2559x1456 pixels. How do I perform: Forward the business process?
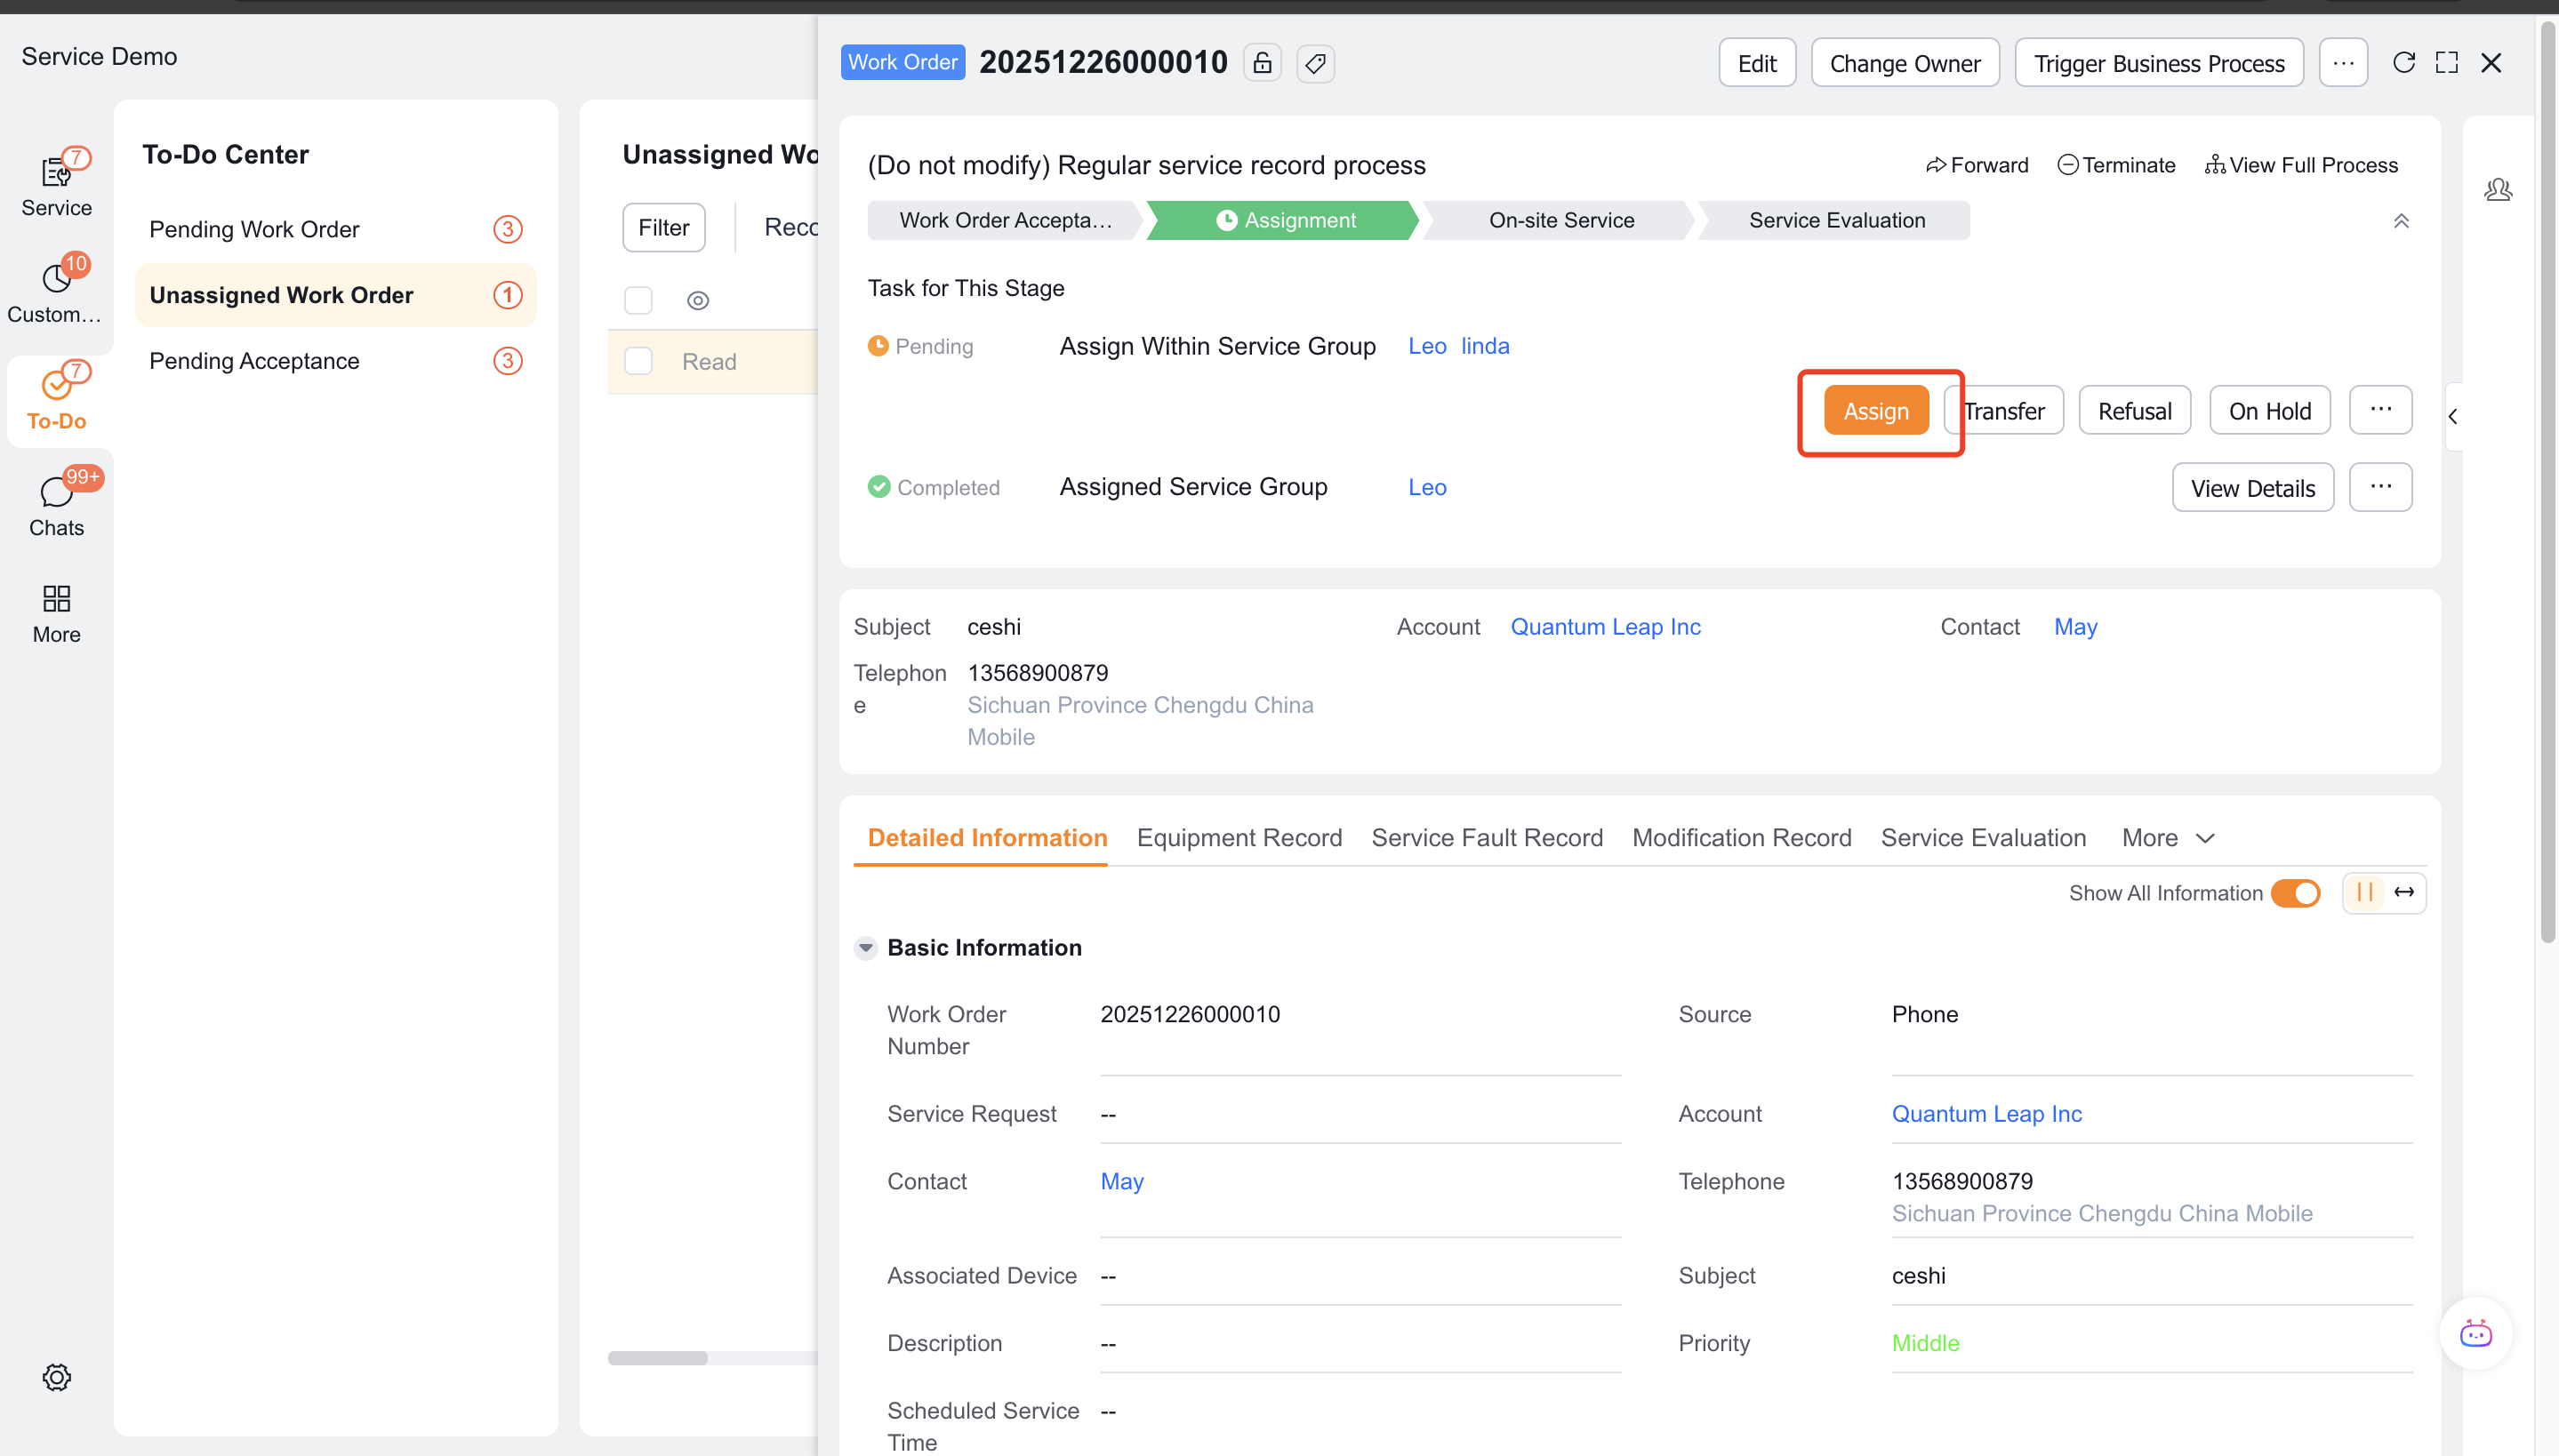(1977, 165)
